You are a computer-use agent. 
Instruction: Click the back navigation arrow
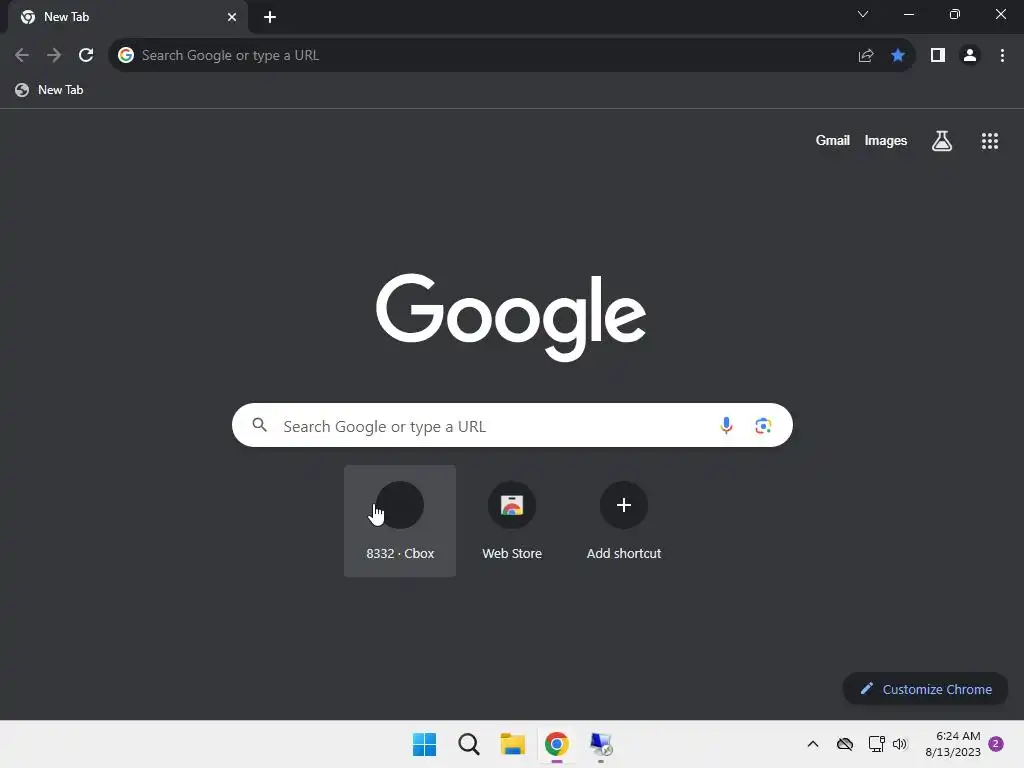pos(22,56)
